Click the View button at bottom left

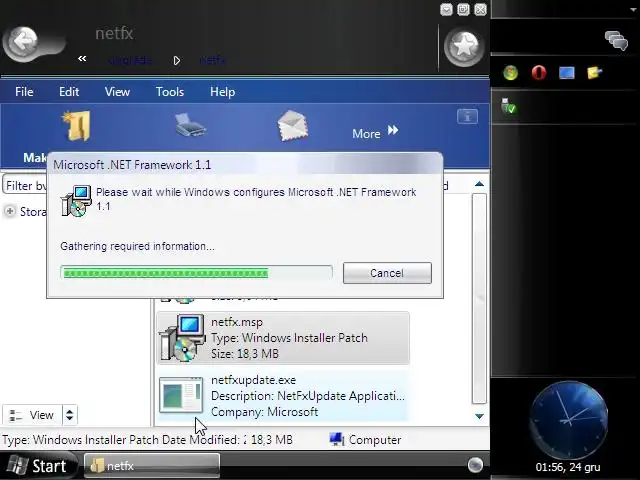coord(32,415)
